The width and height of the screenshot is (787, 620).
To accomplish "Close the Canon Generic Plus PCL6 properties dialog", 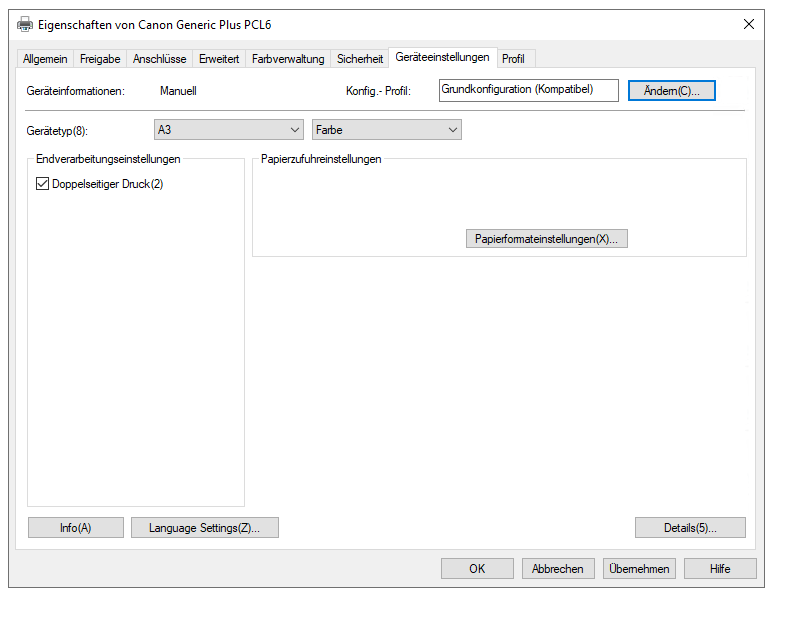I will (x=748, y=24).
